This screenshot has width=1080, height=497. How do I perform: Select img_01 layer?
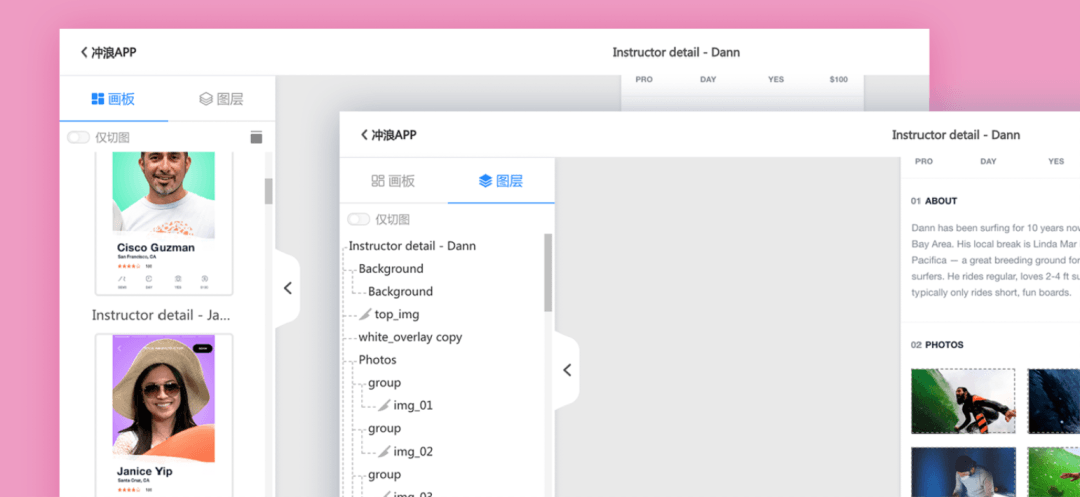point(413,405)
